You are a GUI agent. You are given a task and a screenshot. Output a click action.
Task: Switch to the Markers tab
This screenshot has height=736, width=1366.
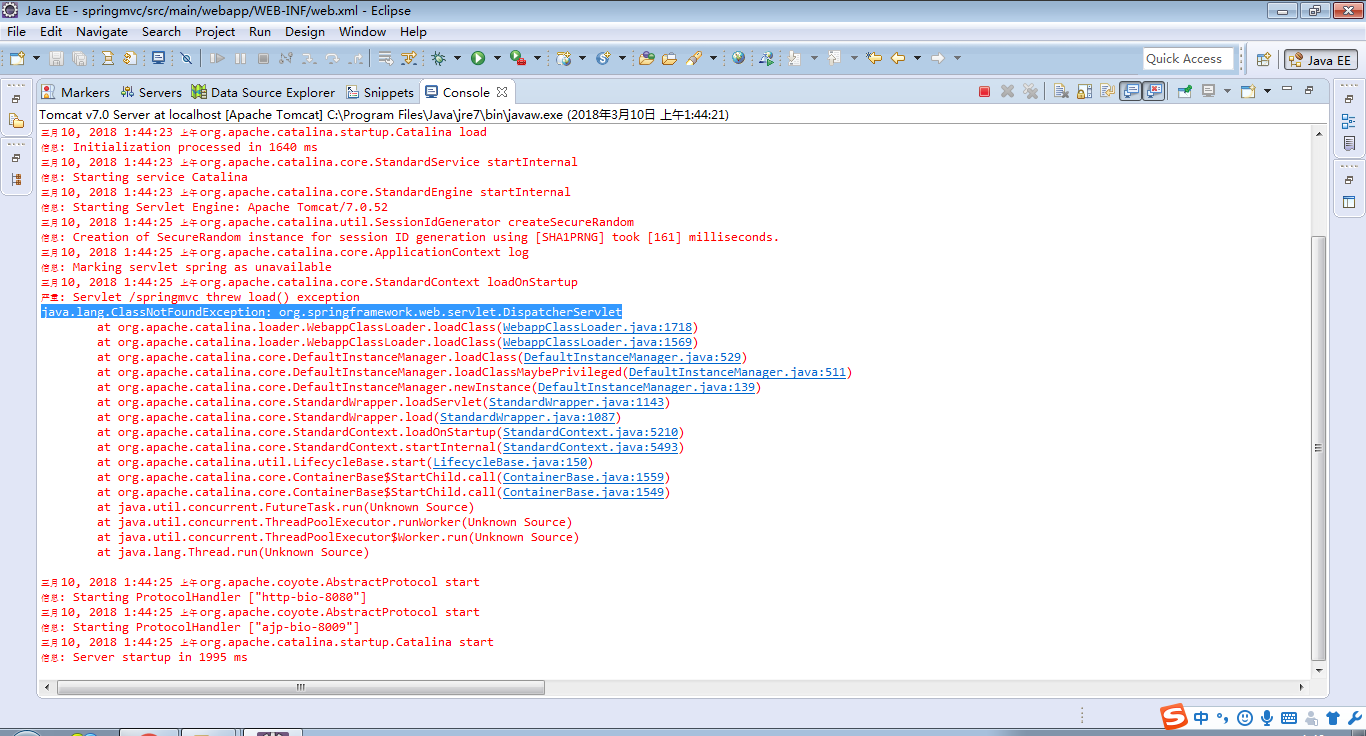tap(76, 92)
